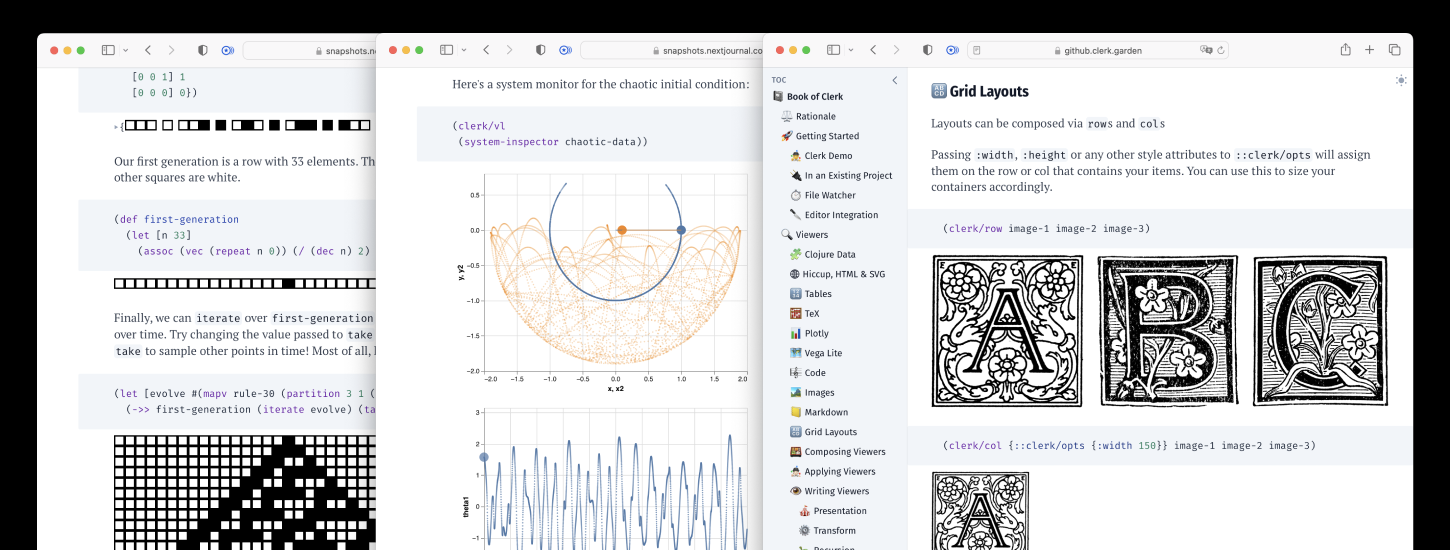1450x550 pixels.
Task: Reload the github.clerk.garden page
Action: pyautogui.click(x=1221, y=50)
